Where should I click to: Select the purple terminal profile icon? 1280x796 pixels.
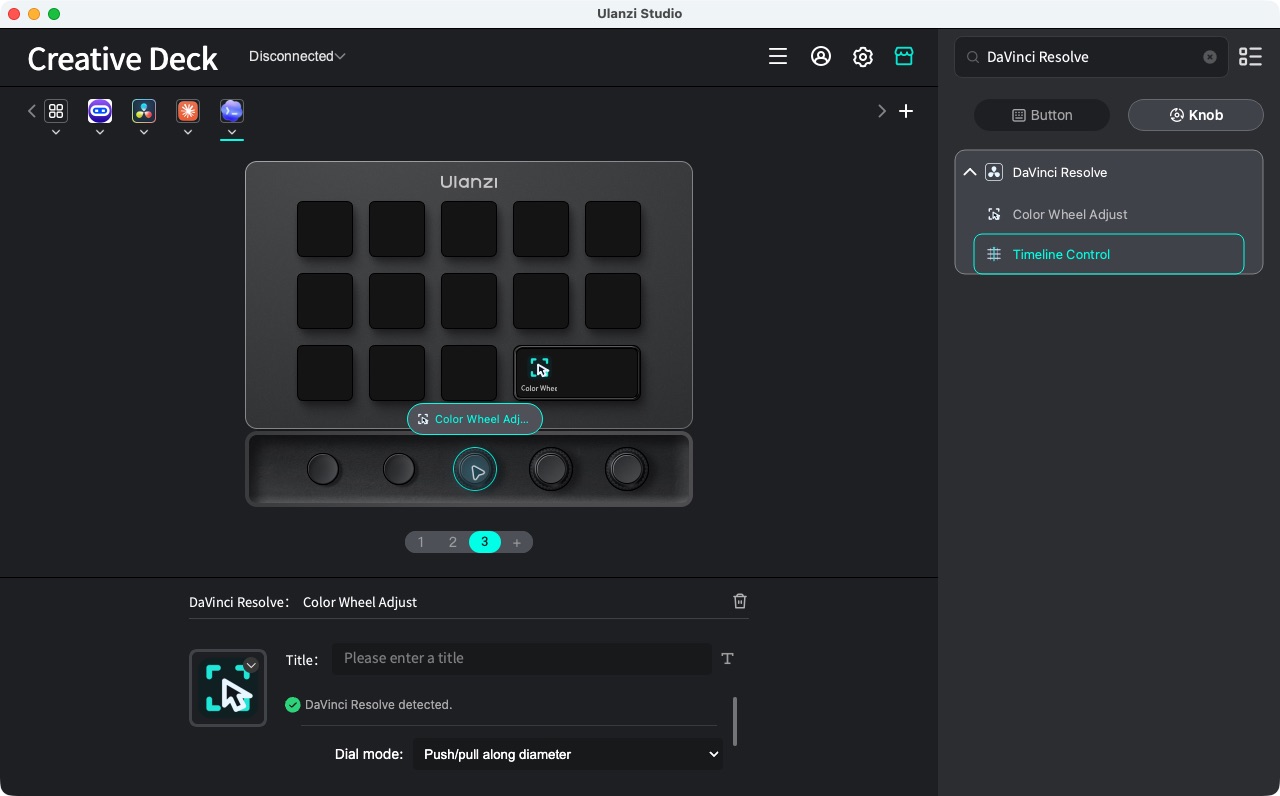click(x=232, y=111)
